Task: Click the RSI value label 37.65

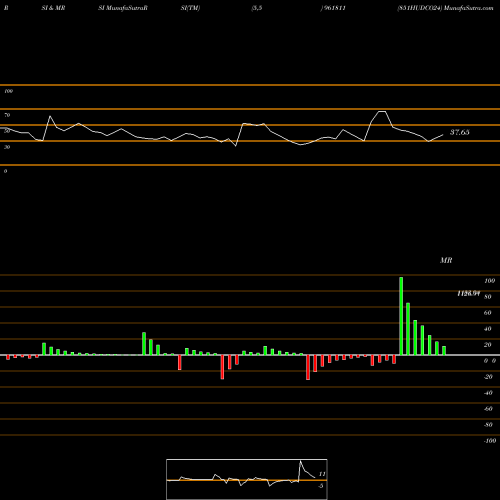Action: click(460, 132)
